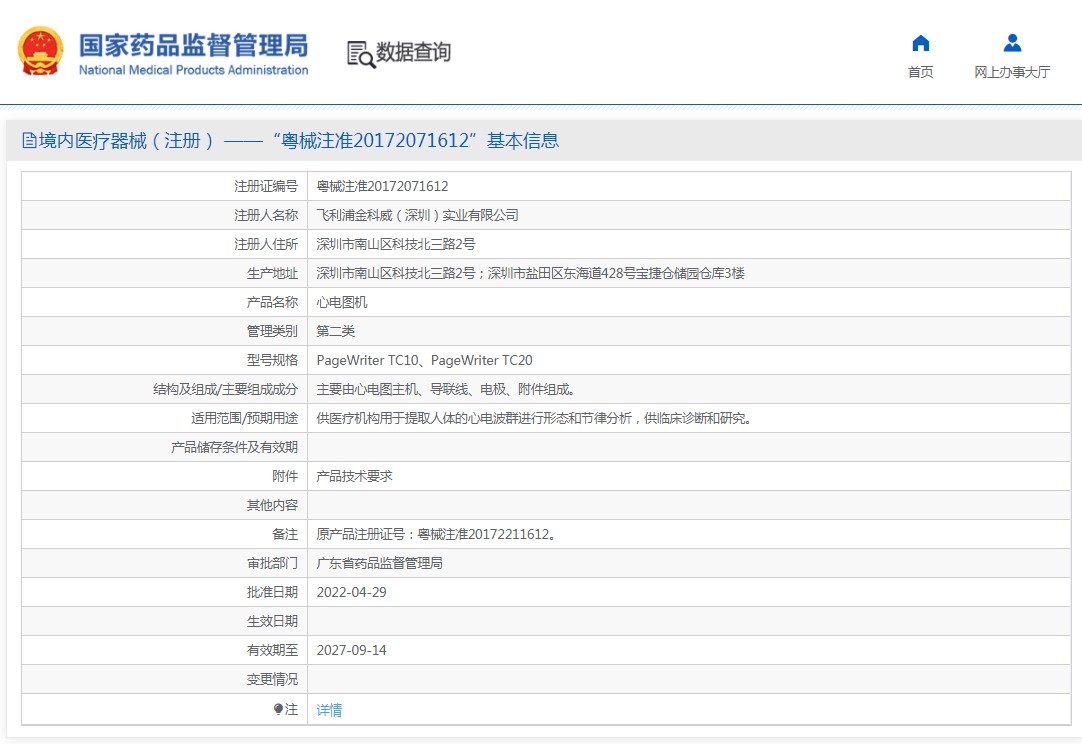This screenshot has height=744, width=1082.
Task: Click the 其他内容 row label
Action: coord(273,505)
